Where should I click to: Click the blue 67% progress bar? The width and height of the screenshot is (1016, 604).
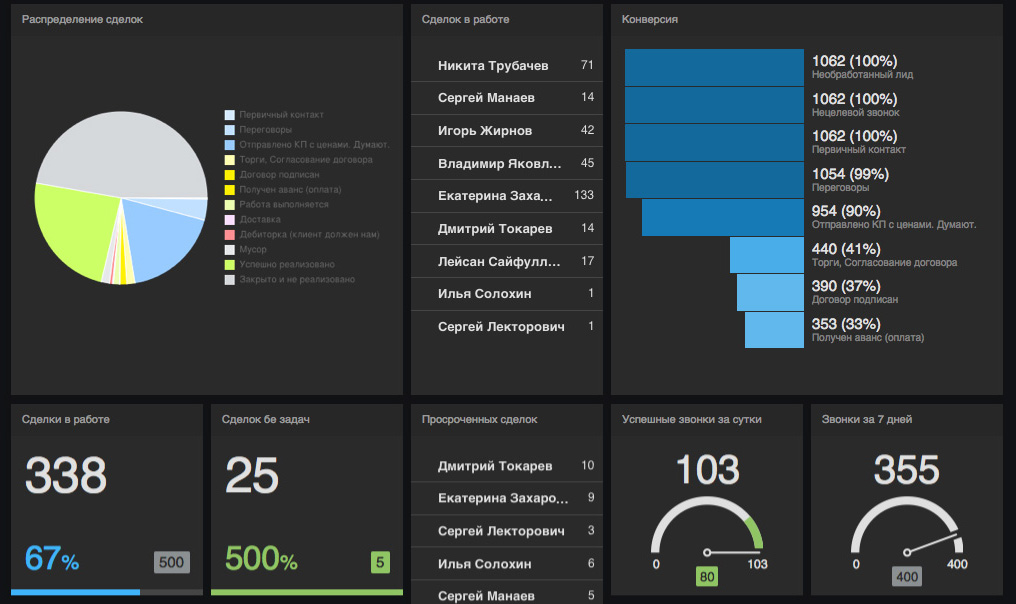pyautogui.click(x=75, y=592)
